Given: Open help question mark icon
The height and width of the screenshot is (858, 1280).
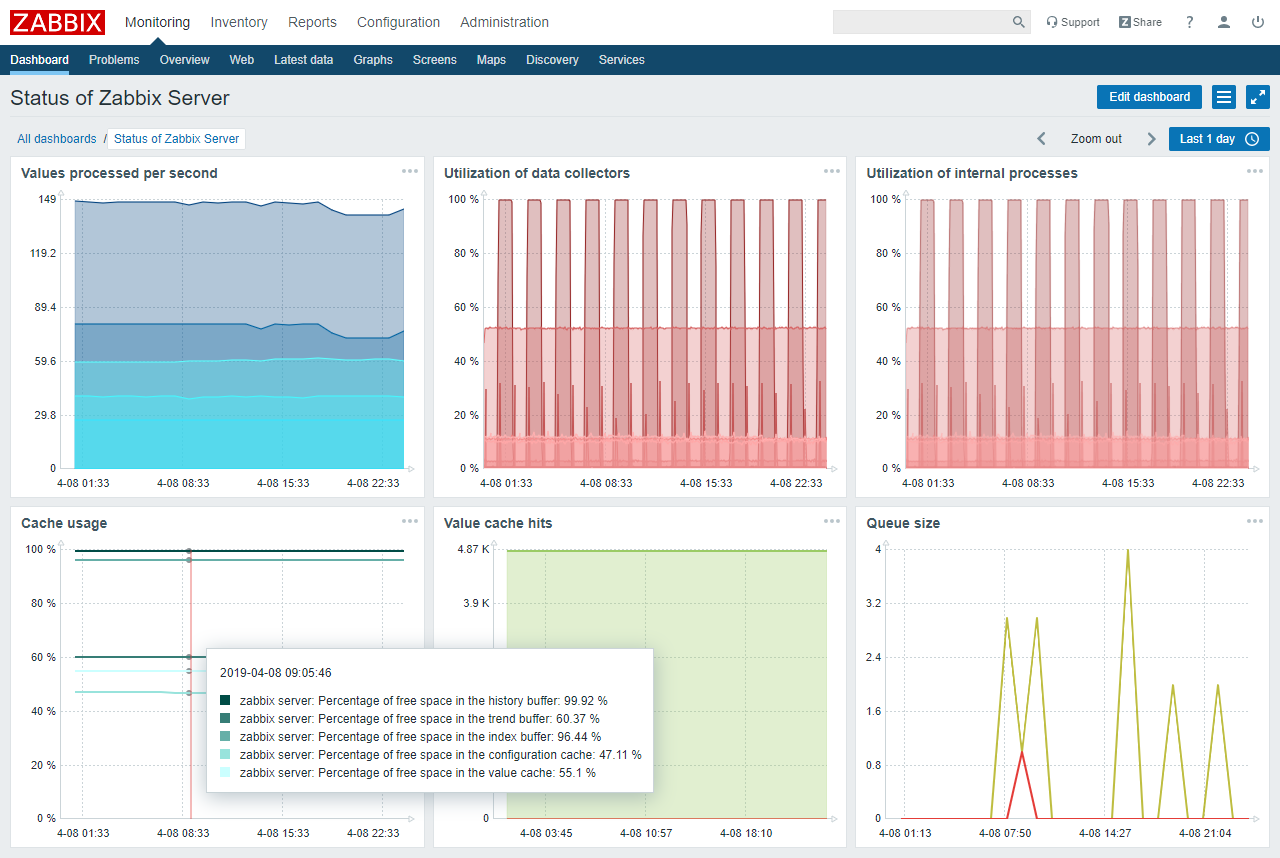Looking at the screenshot, I should tap(1189, 22).
